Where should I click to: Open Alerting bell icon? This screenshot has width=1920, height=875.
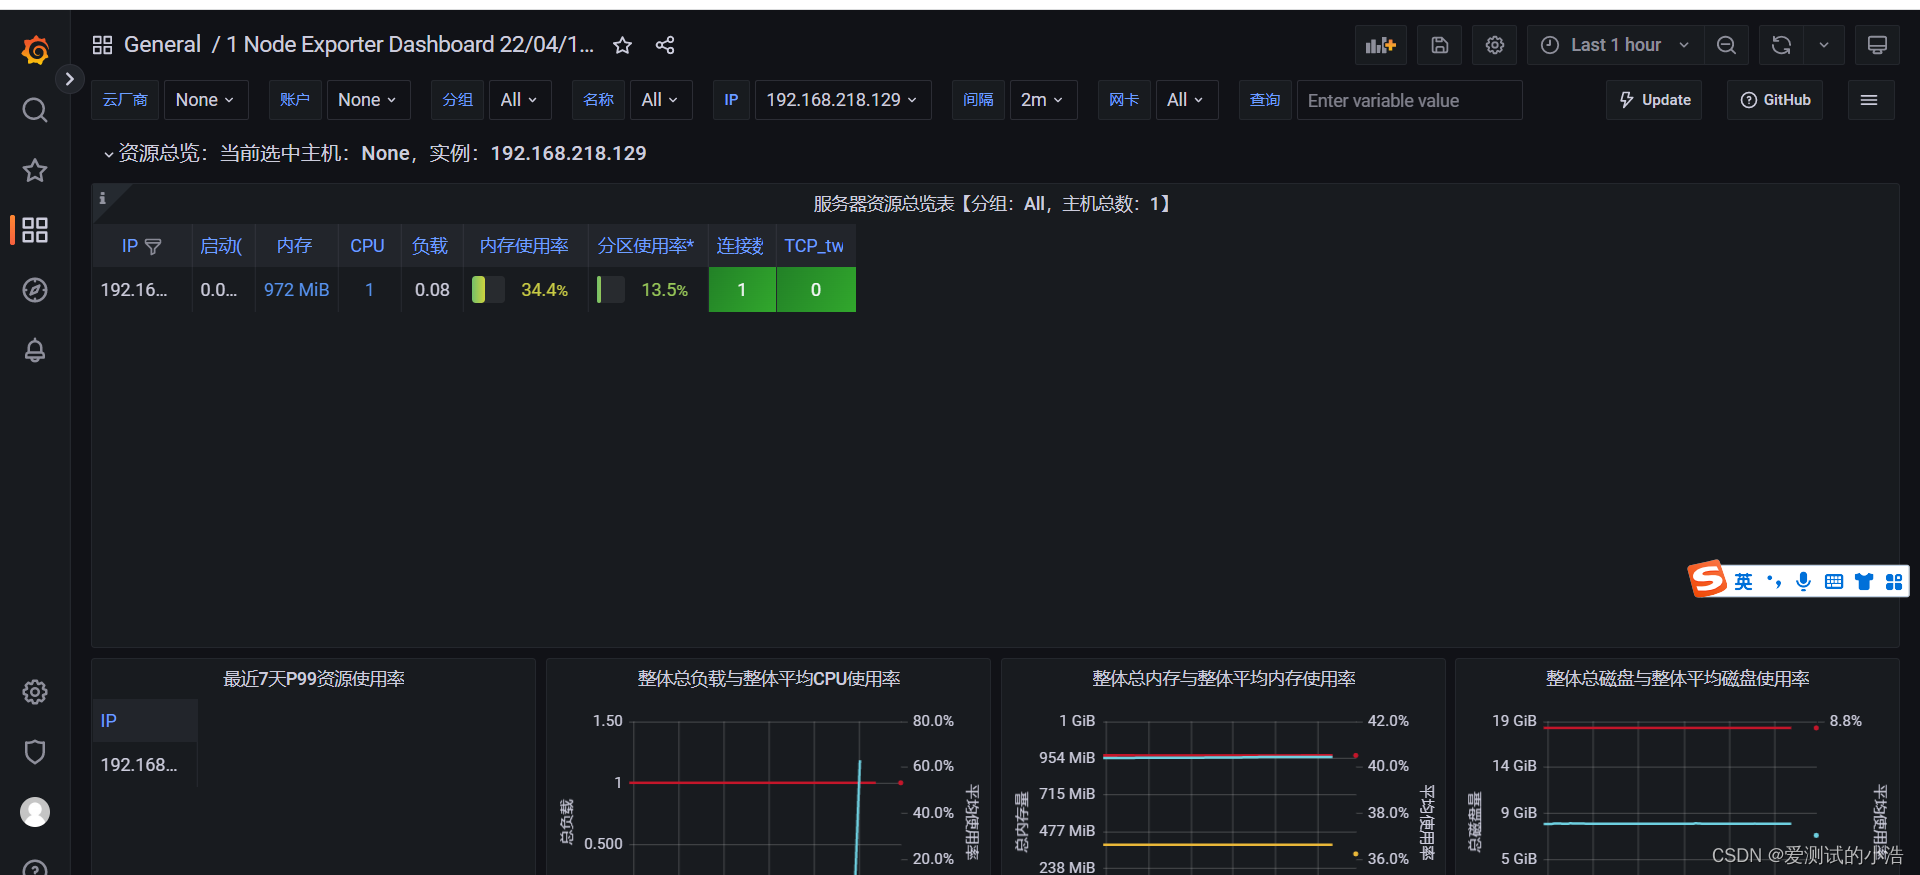click(35, 350)
